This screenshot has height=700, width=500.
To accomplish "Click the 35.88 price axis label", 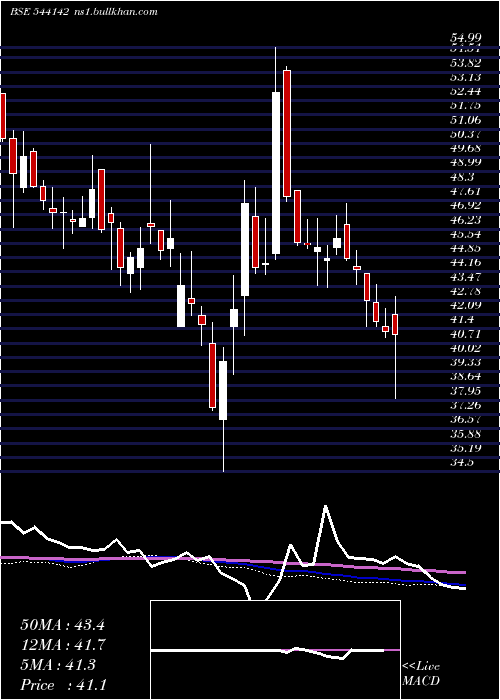I will 465,434.
